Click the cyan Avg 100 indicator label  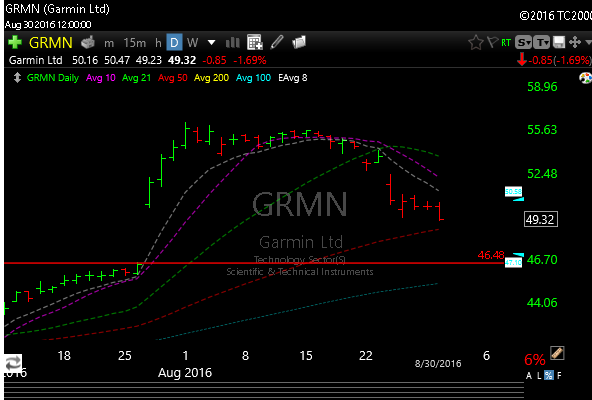[x=253, y=78]
